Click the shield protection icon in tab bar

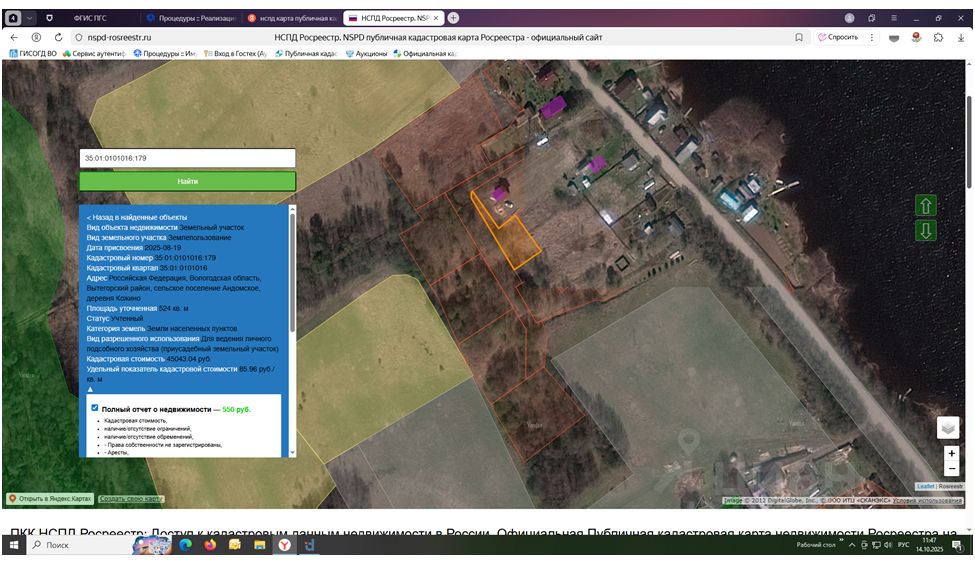point(50,18)
